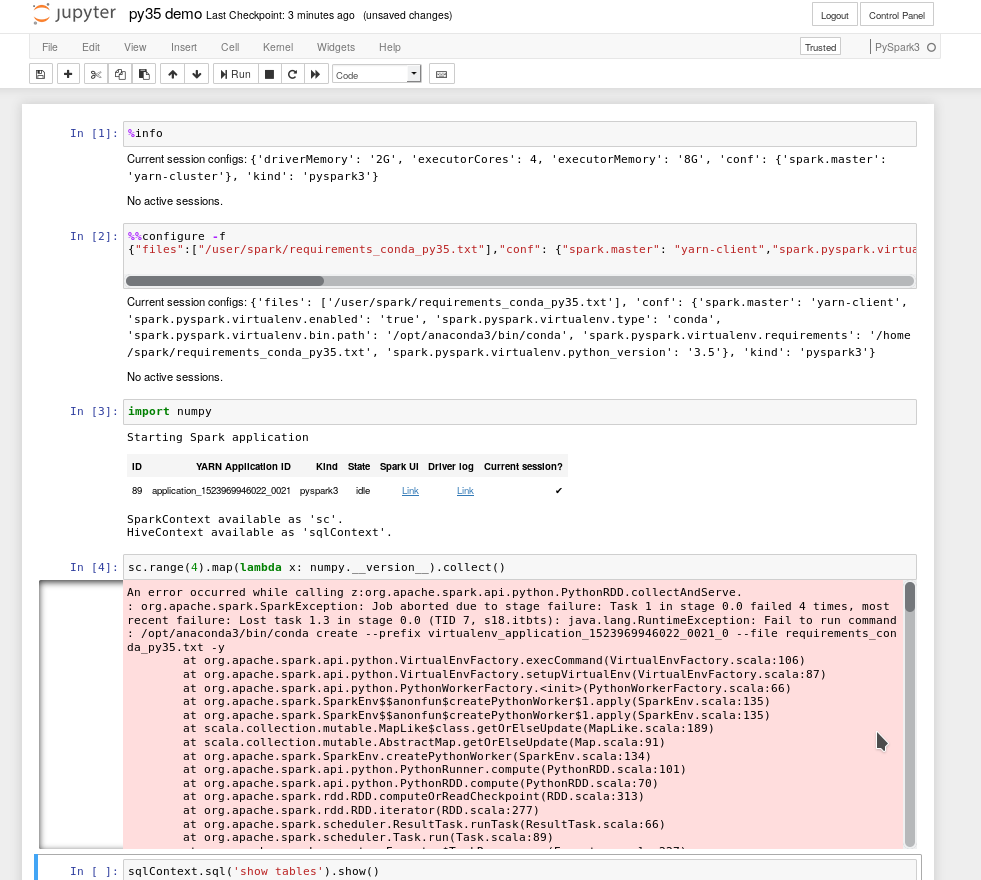Click into the %info code cell
Viewport: 981px width, 880px height.
pyautogui.click(x=519, y=134)
